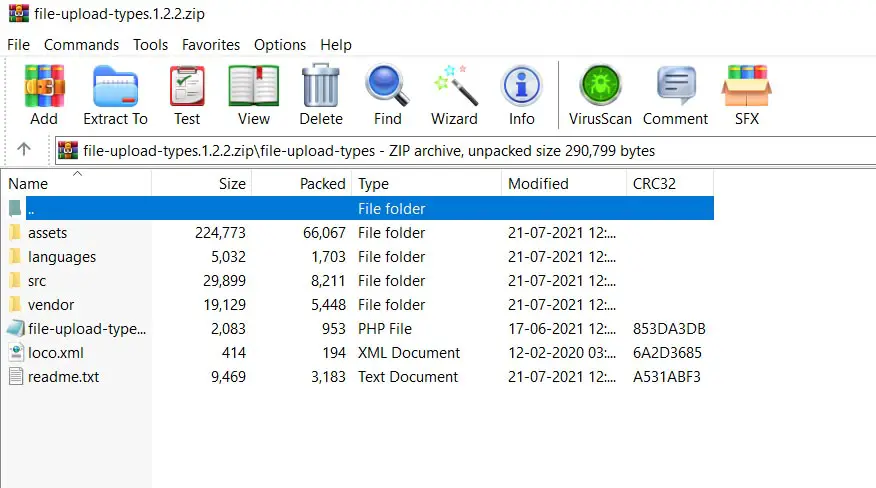This screenshot has width=876, height=488.
Task: Click CRC32 value A531ABF3
Action: [x=666, y=377]
